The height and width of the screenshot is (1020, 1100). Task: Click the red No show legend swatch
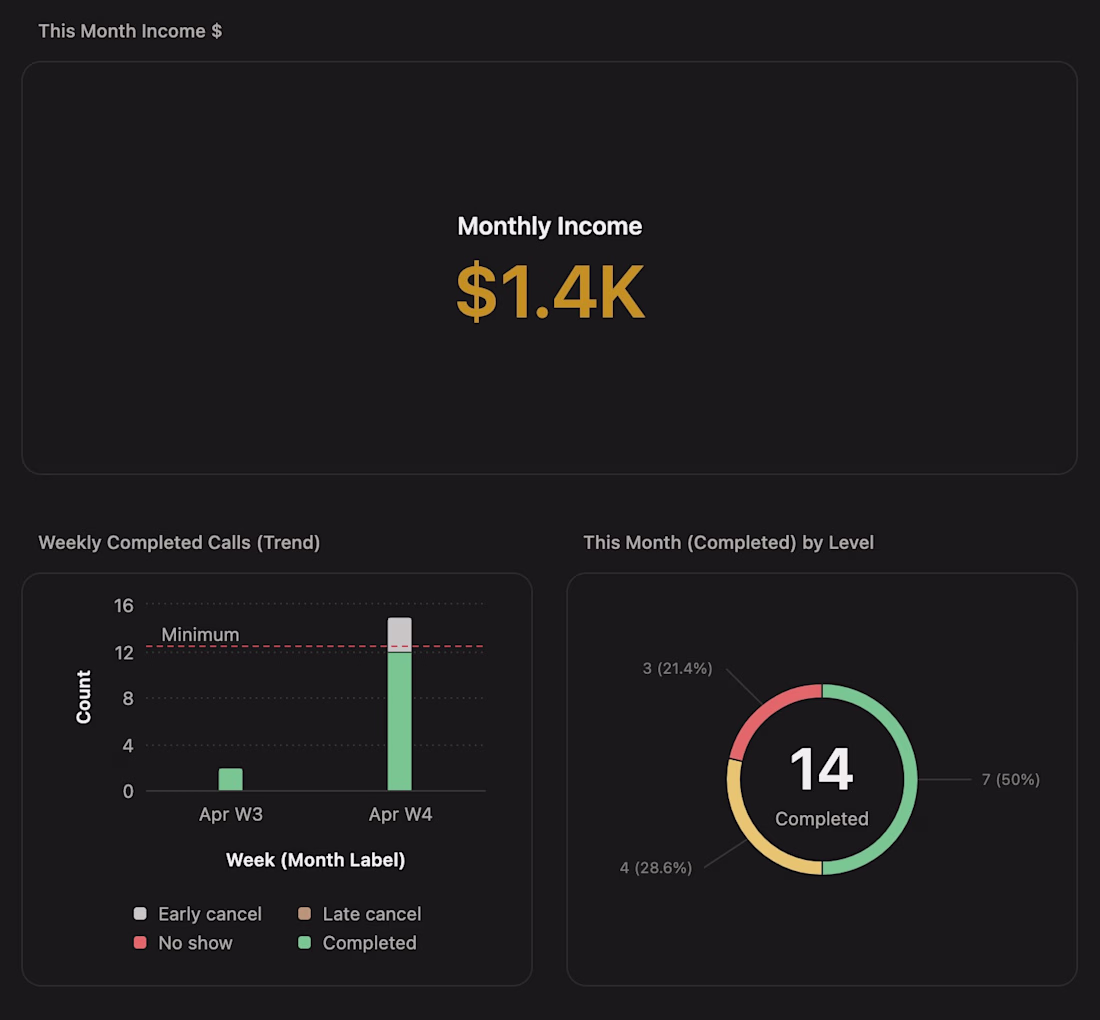tap(140, 943)
